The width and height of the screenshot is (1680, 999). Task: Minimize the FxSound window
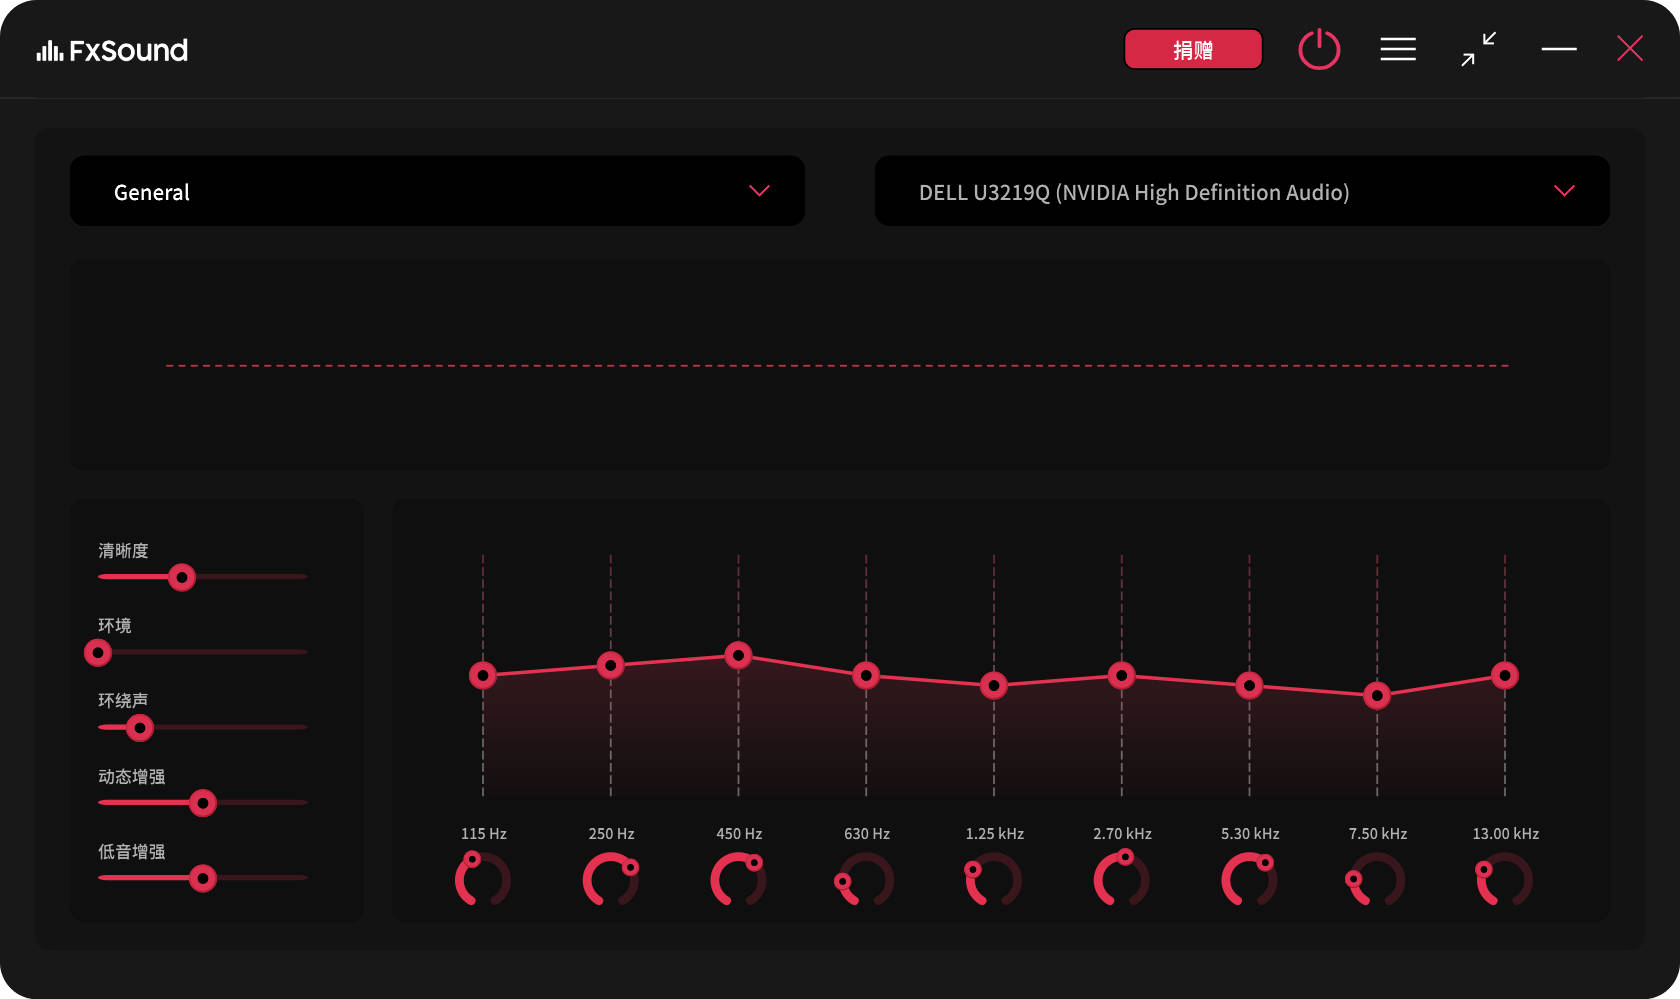pos(1559,49)
